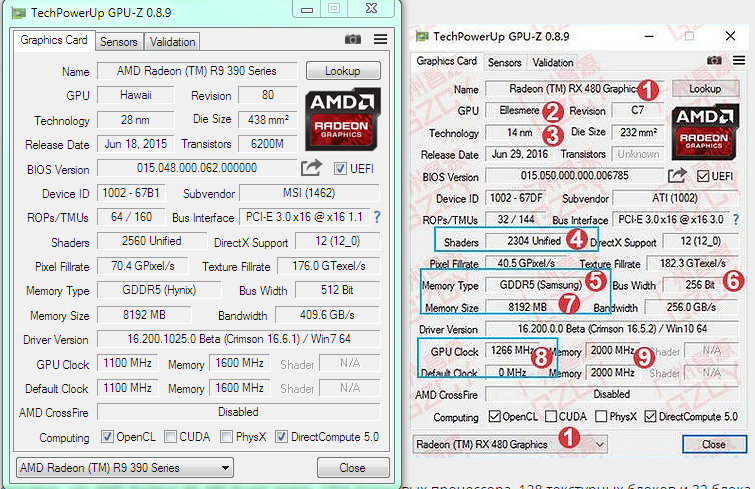The image size is (755, 489).
Task: Click Close button in R9 390 window
Action: [353, 467]
